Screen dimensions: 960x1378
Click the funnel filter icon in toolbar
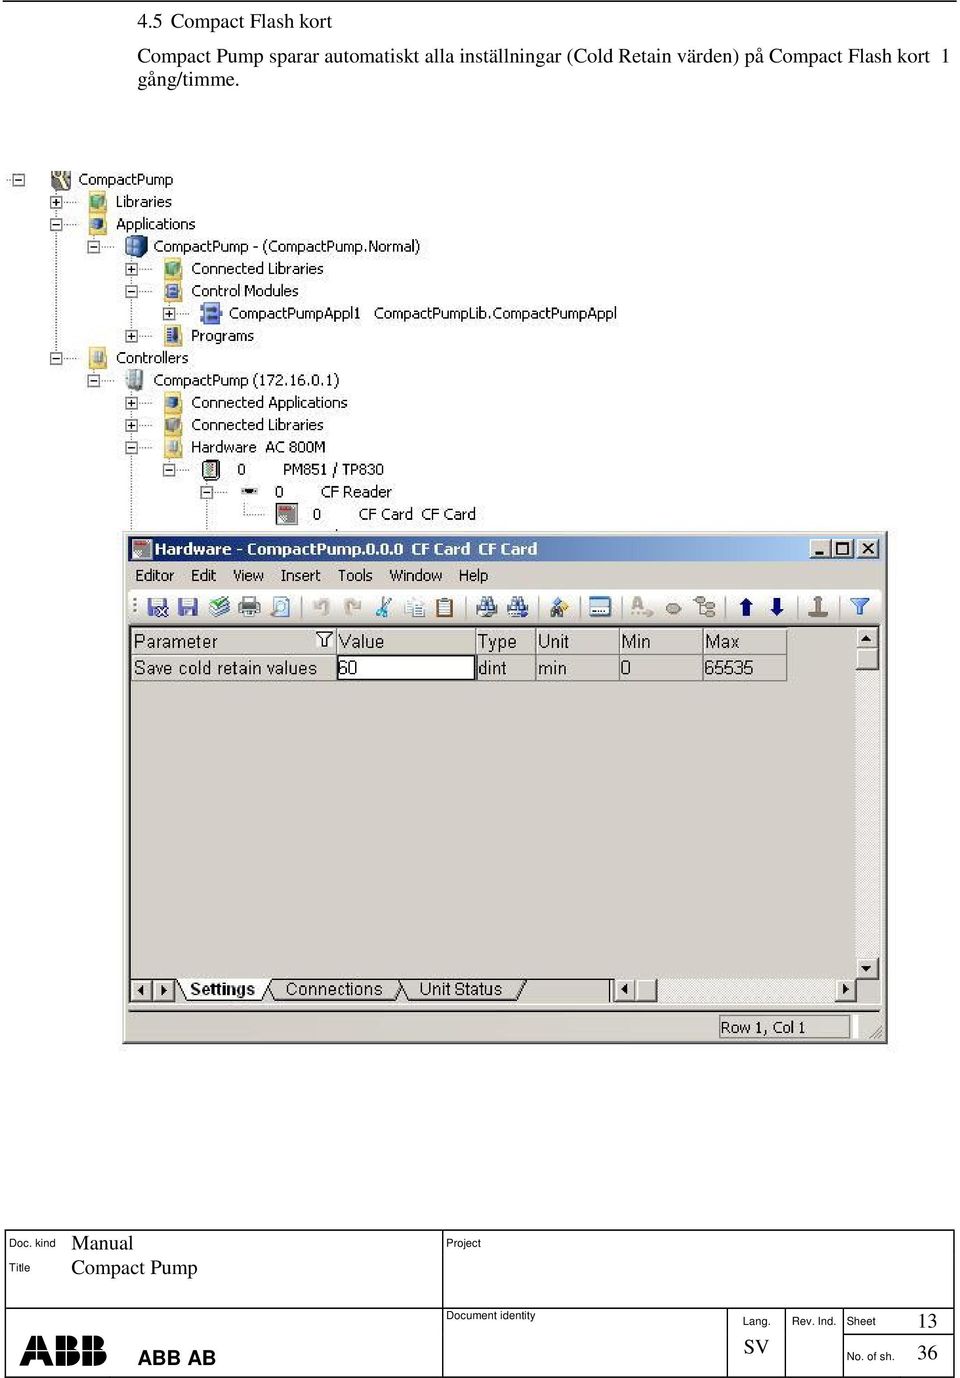859,606
